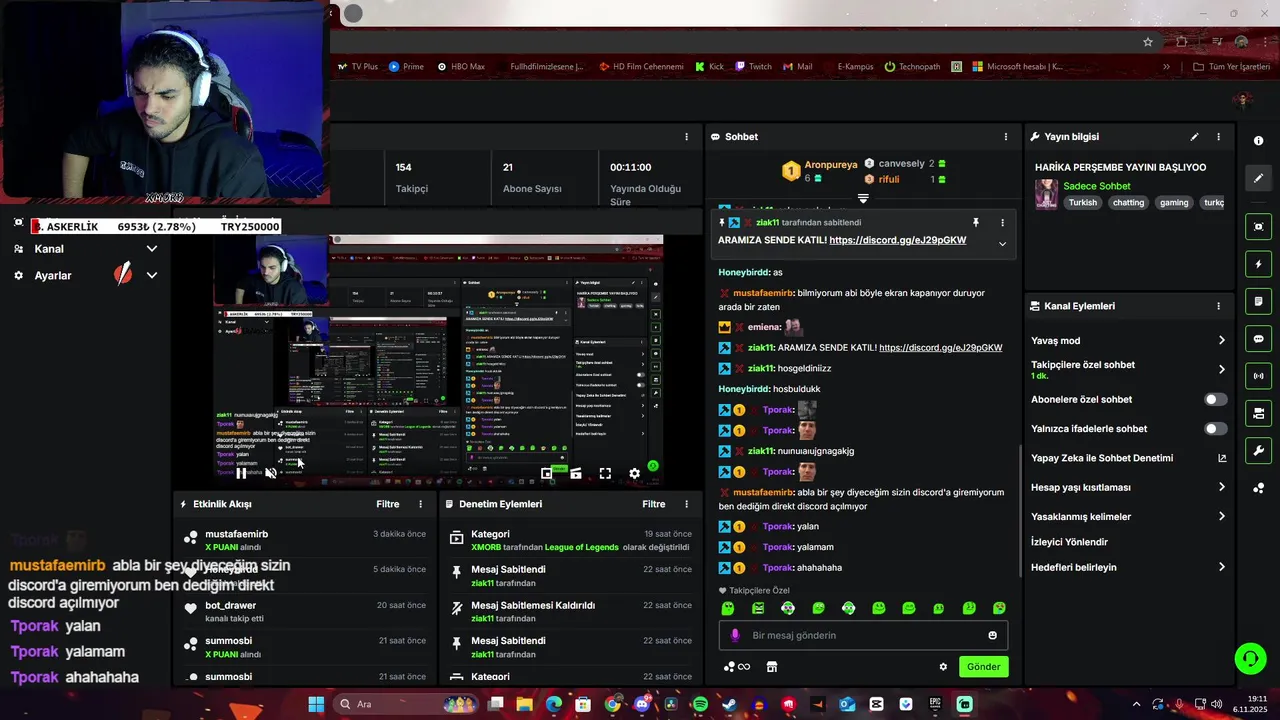Click the Ara taskbar search box
The image size is (1280, 720).
click(404, 704)
